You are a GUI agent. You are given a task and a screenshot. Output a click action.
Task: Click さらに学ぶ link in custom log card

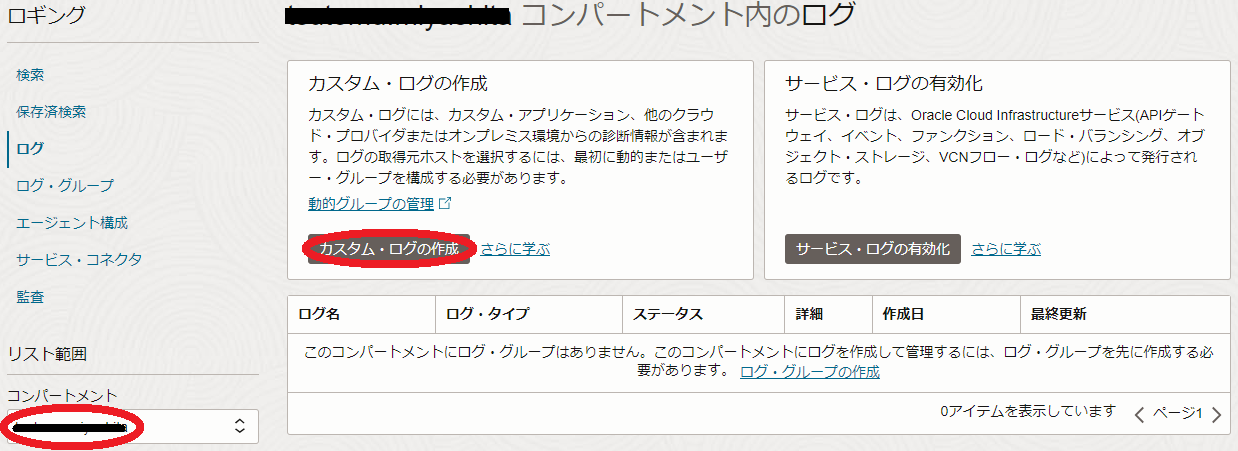pos(515,249)
